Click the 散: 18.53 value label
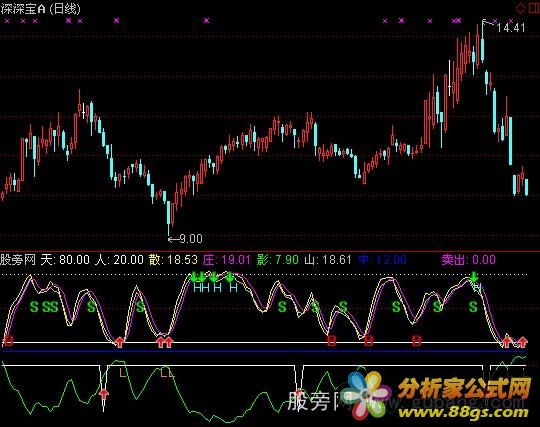This screenshot has width=540, height=427. (174, 260)
